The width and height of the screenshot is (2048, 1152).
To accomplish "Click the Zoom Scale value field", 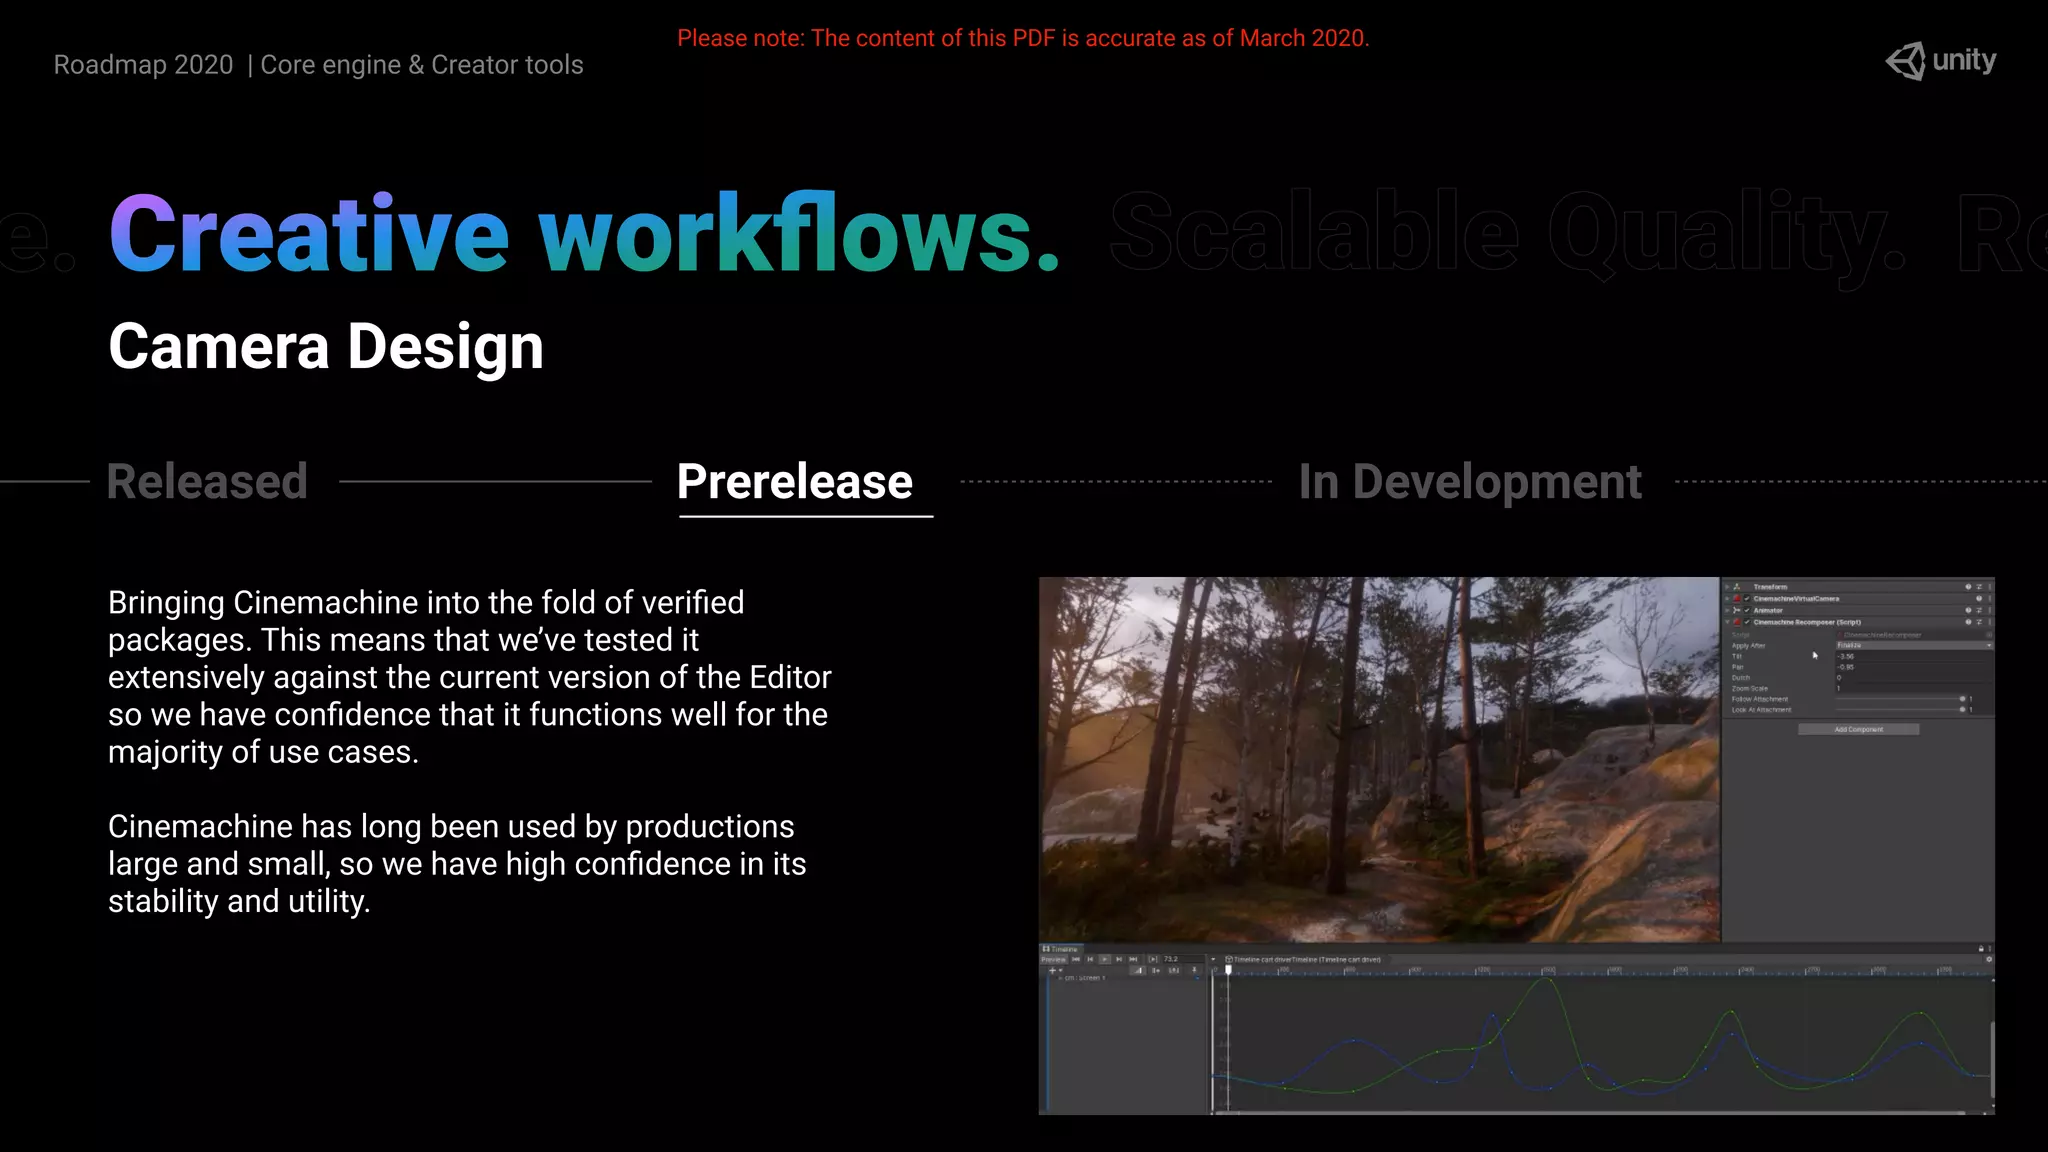I will (x=1914, y=688).
